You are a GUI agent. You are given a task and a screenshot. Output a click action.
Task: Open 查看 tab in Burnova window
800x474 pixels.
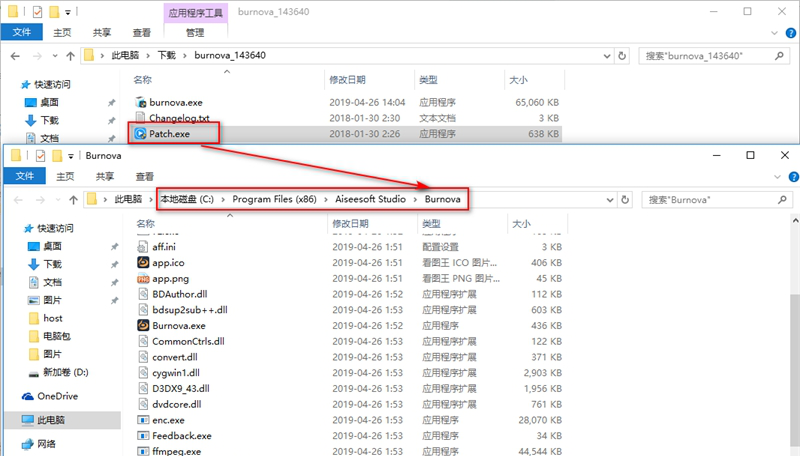coord(144,177)
